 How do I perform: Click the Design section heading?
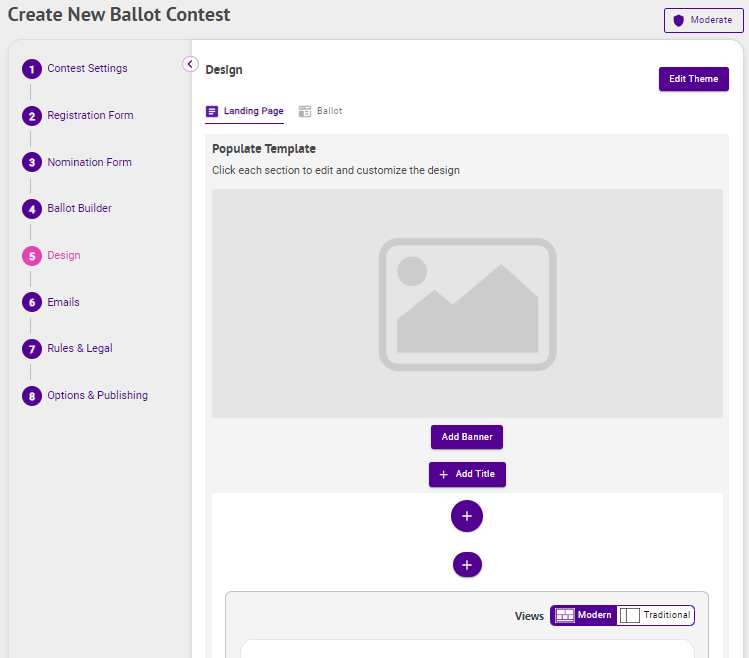(x=224, y=70)
